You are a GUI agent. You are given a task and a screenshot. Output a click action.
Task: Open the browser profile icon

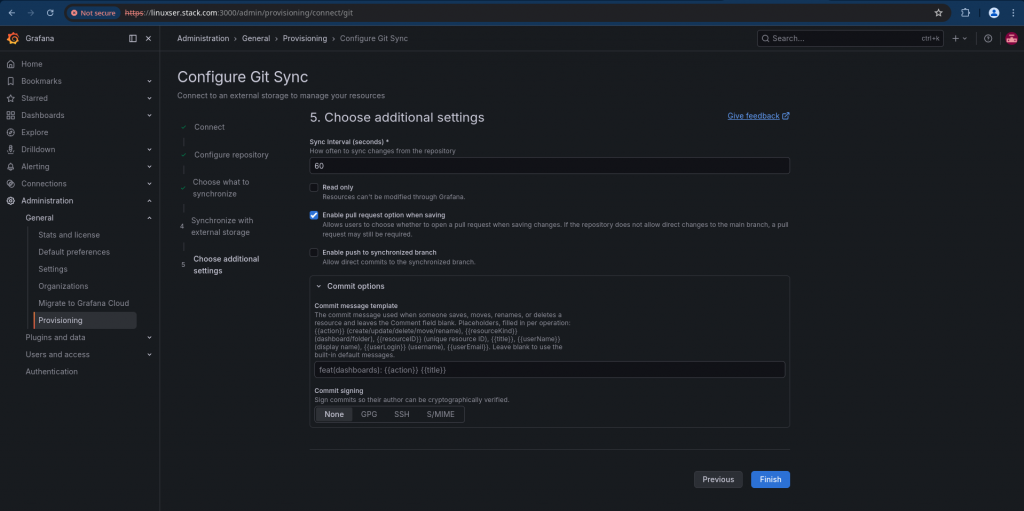click(x=994, y=12)
